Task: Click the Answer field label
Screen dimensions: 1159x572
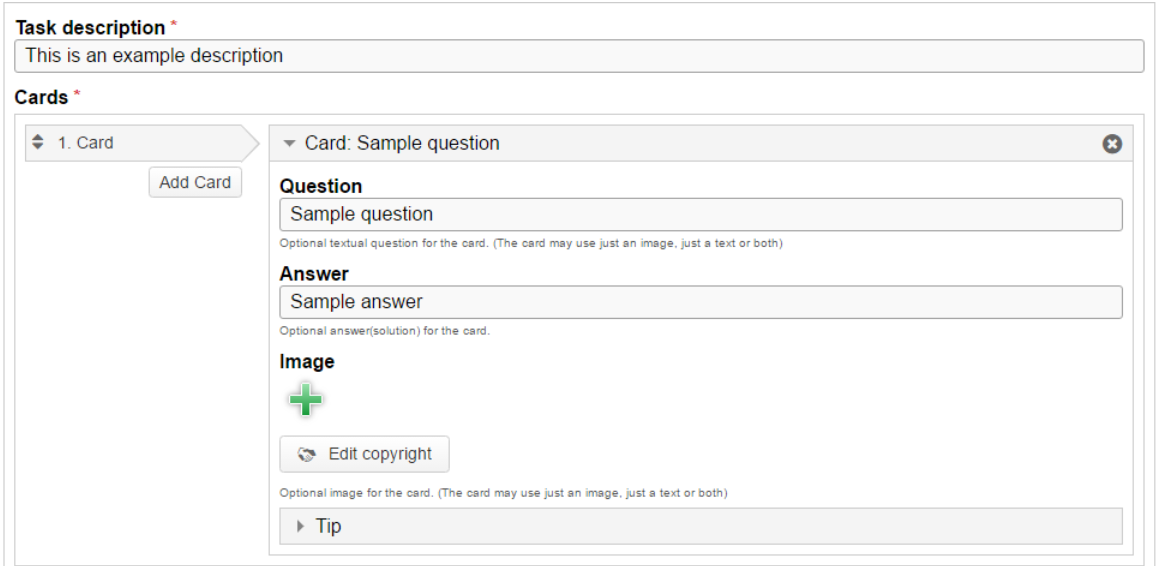Action: [314, 273]
